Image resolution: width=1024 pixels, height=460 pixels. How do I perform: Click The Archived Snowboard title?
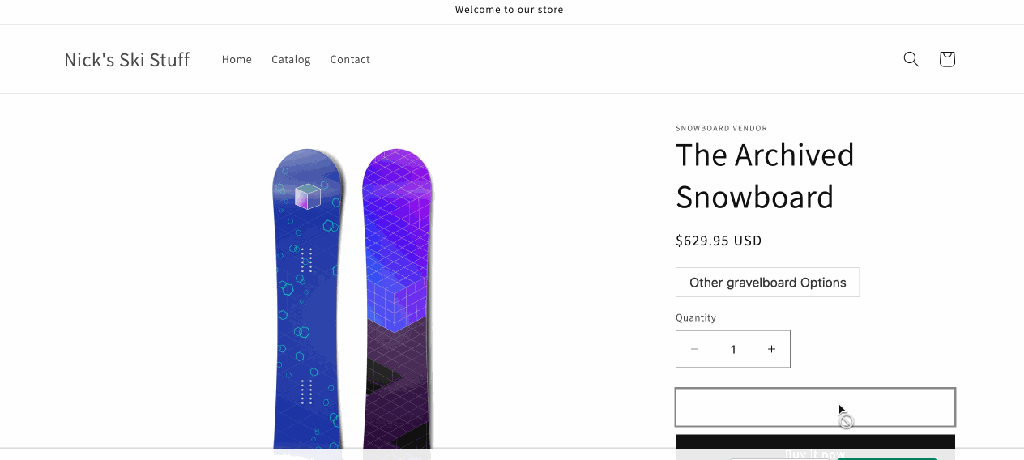(x=765, y=175)
